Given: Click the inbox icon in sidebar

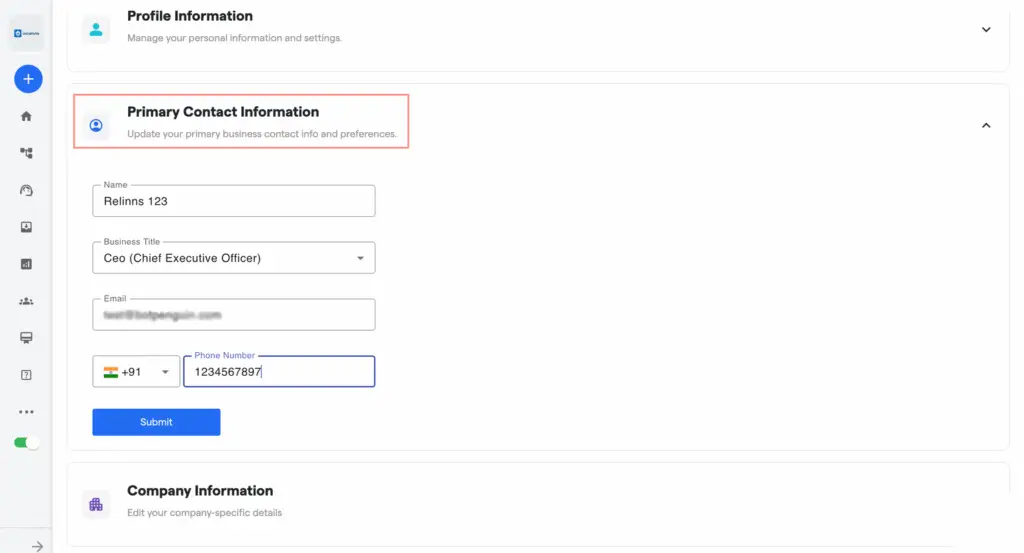Looking at the screenshot, I should point(26,227).
